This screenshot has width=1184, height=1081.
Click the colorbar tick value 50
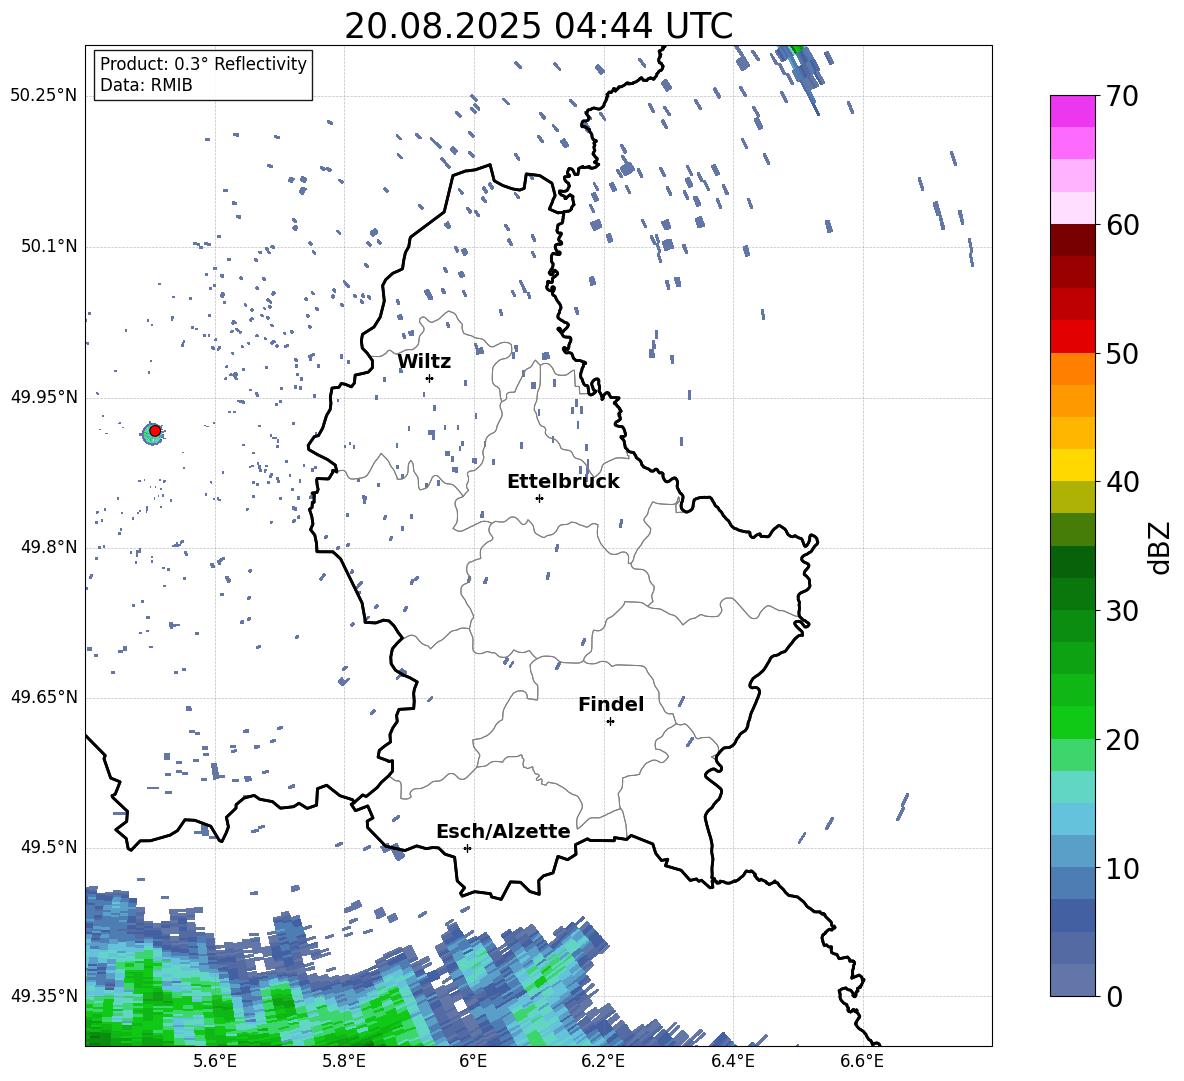[x=1122, y=354]
